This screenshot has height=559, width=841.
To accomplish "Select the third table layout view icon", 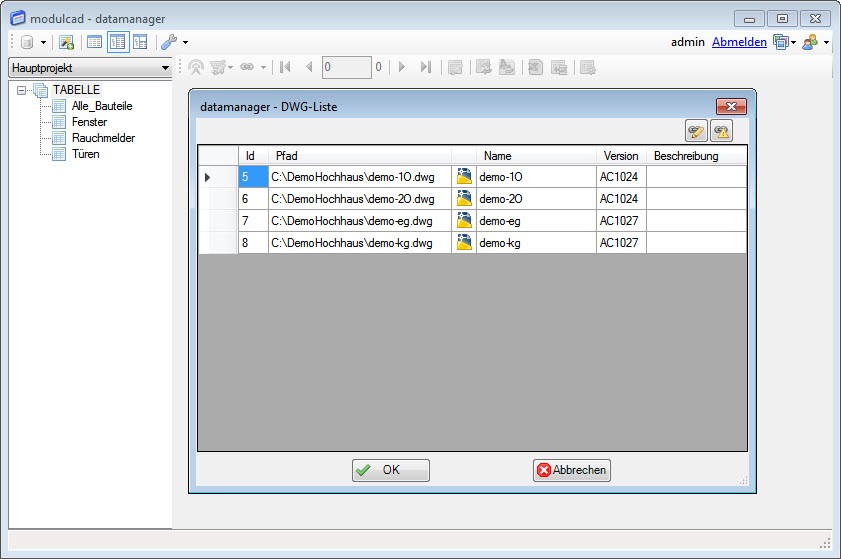I will (x=141, y=42).
